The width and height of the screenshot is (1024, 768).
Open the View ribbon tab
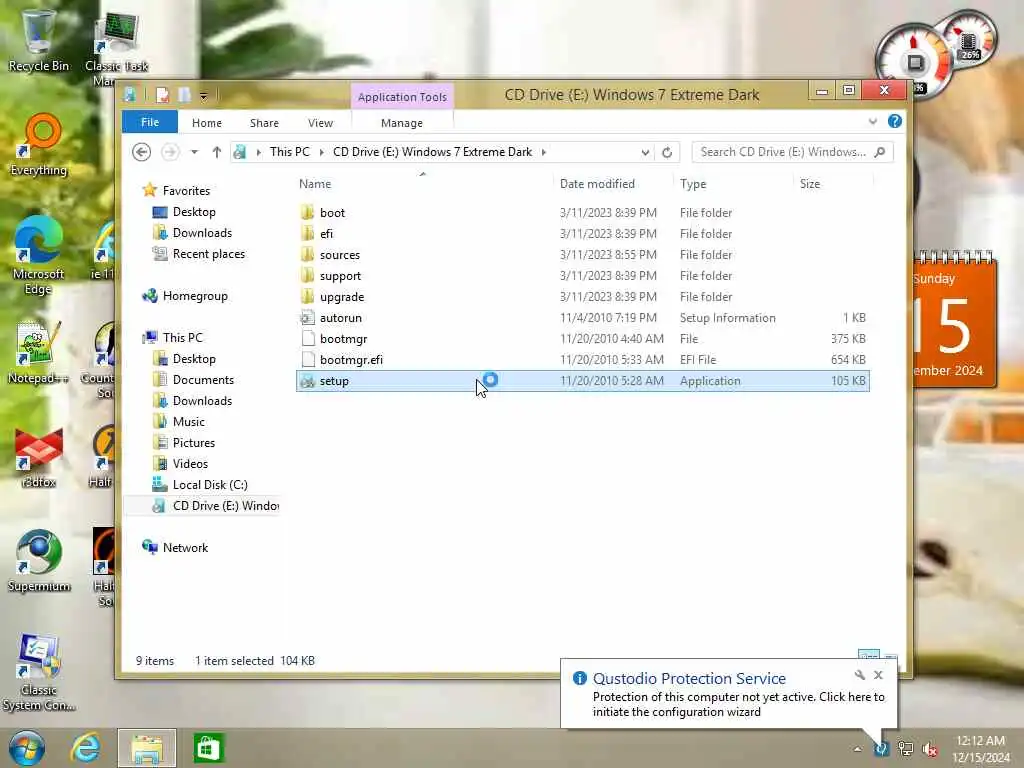[x=321, y=123]
